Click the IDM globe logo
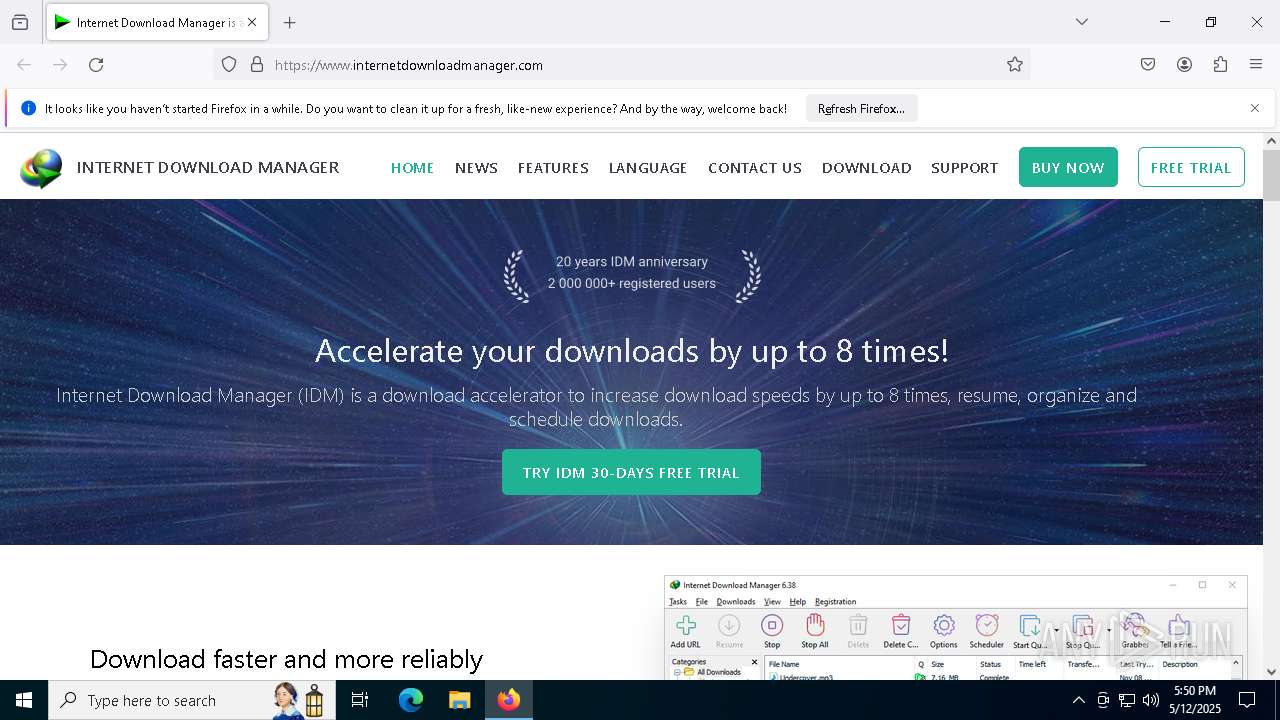This screenshot has height=720, width=1280. [41, 168]
